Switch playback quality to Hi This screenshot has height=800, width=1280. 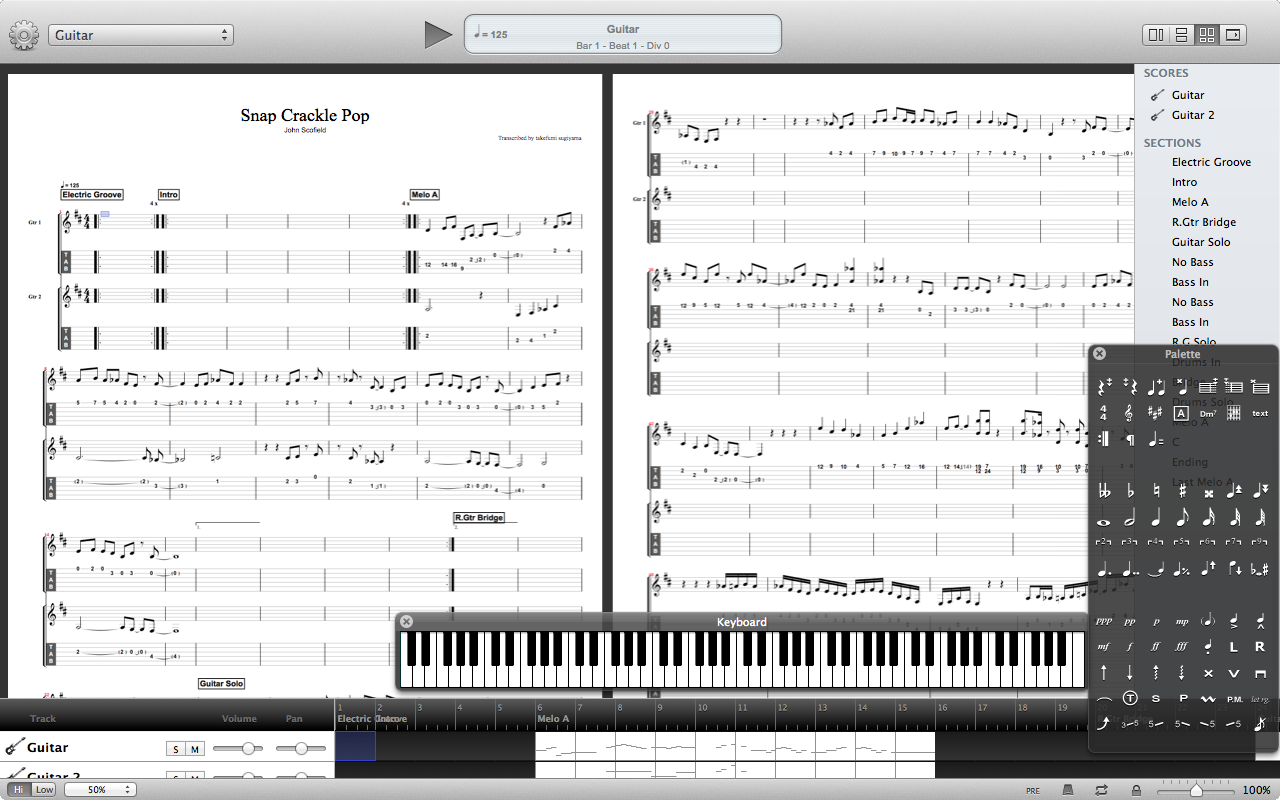click(18, 790)
